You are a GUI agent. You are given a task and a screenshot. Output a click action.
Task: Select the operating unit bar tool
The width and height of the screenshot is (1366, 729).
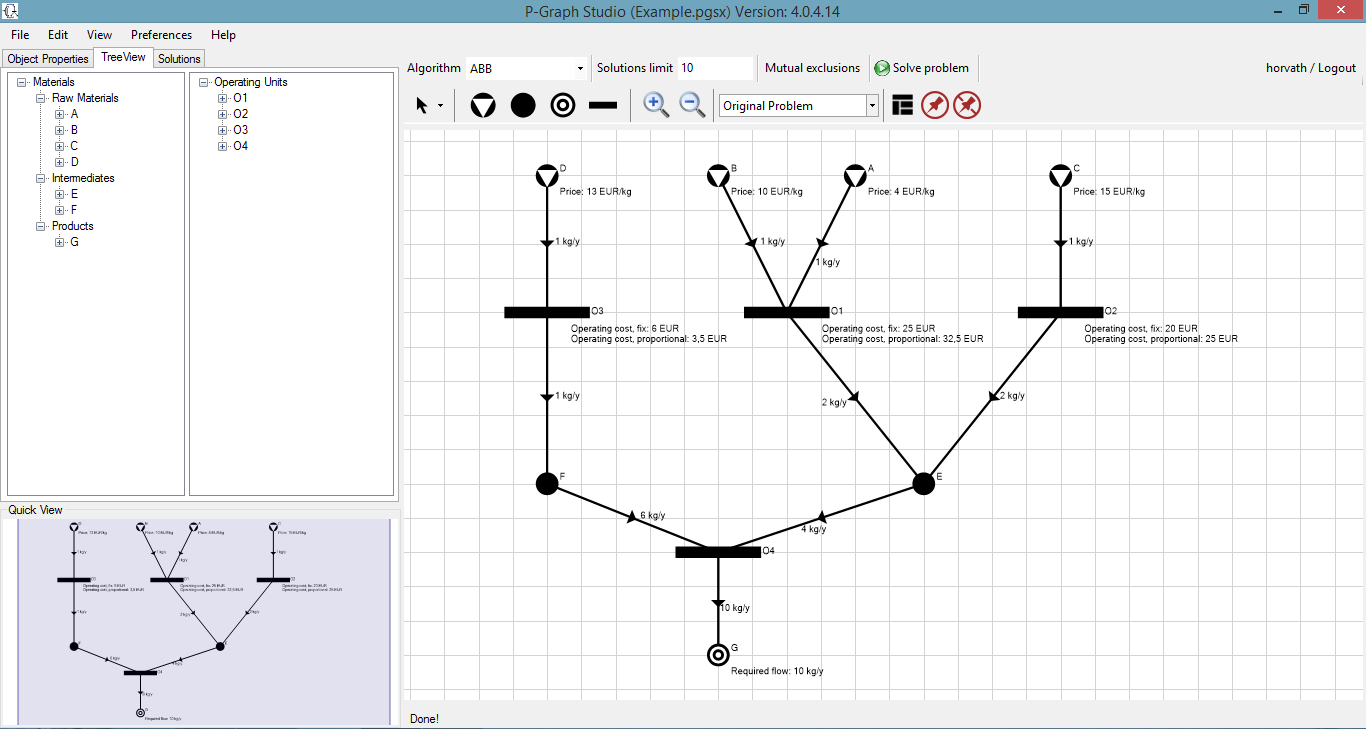pyautogui.click(x=603, y=105)
